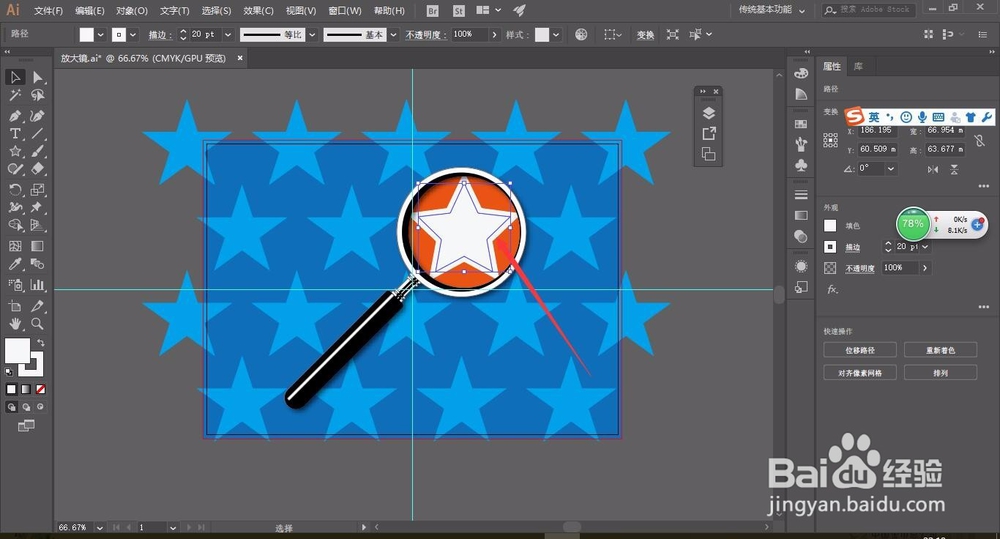
Task: Open the 等比 width profile dropdown
Action: click(x=312, y=34)
